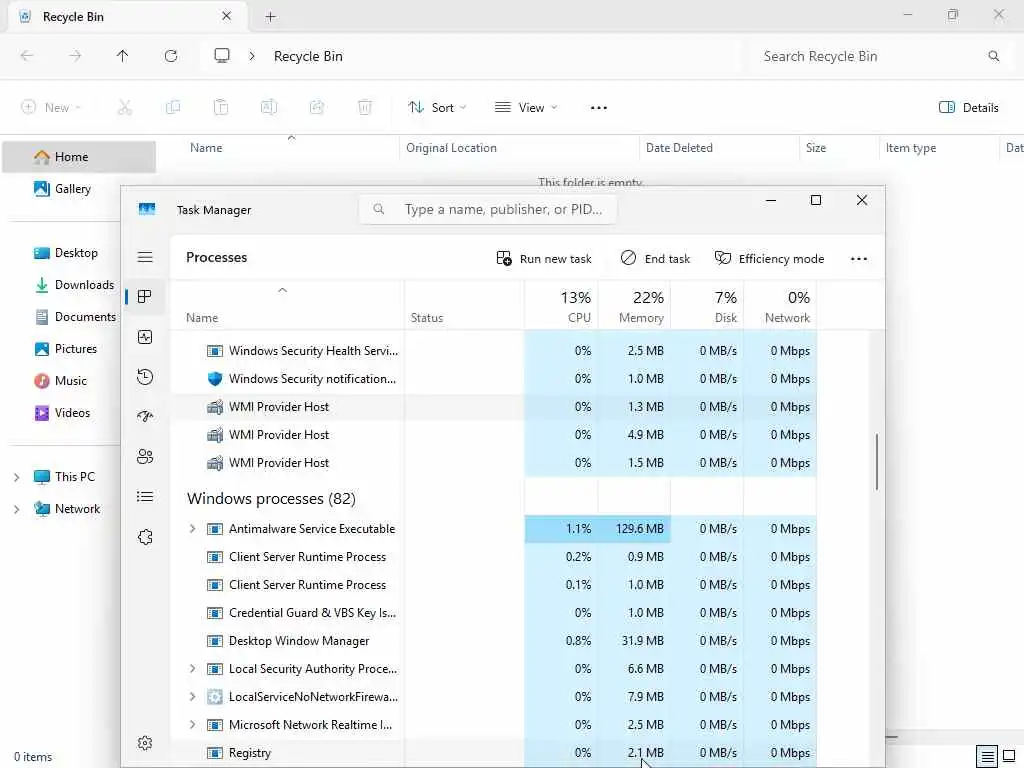This screenshot has width=1024, height=768.
Task: Open Services page icon in Task Manager
Action: (x=145, y=537)
